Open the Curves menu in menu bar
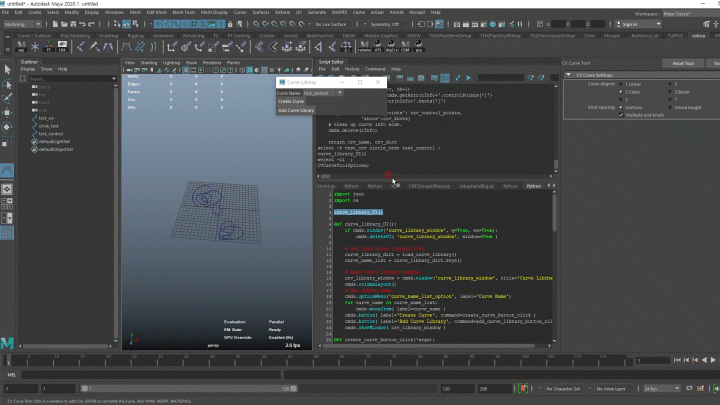720x405 pixels. tap(240, 12)
